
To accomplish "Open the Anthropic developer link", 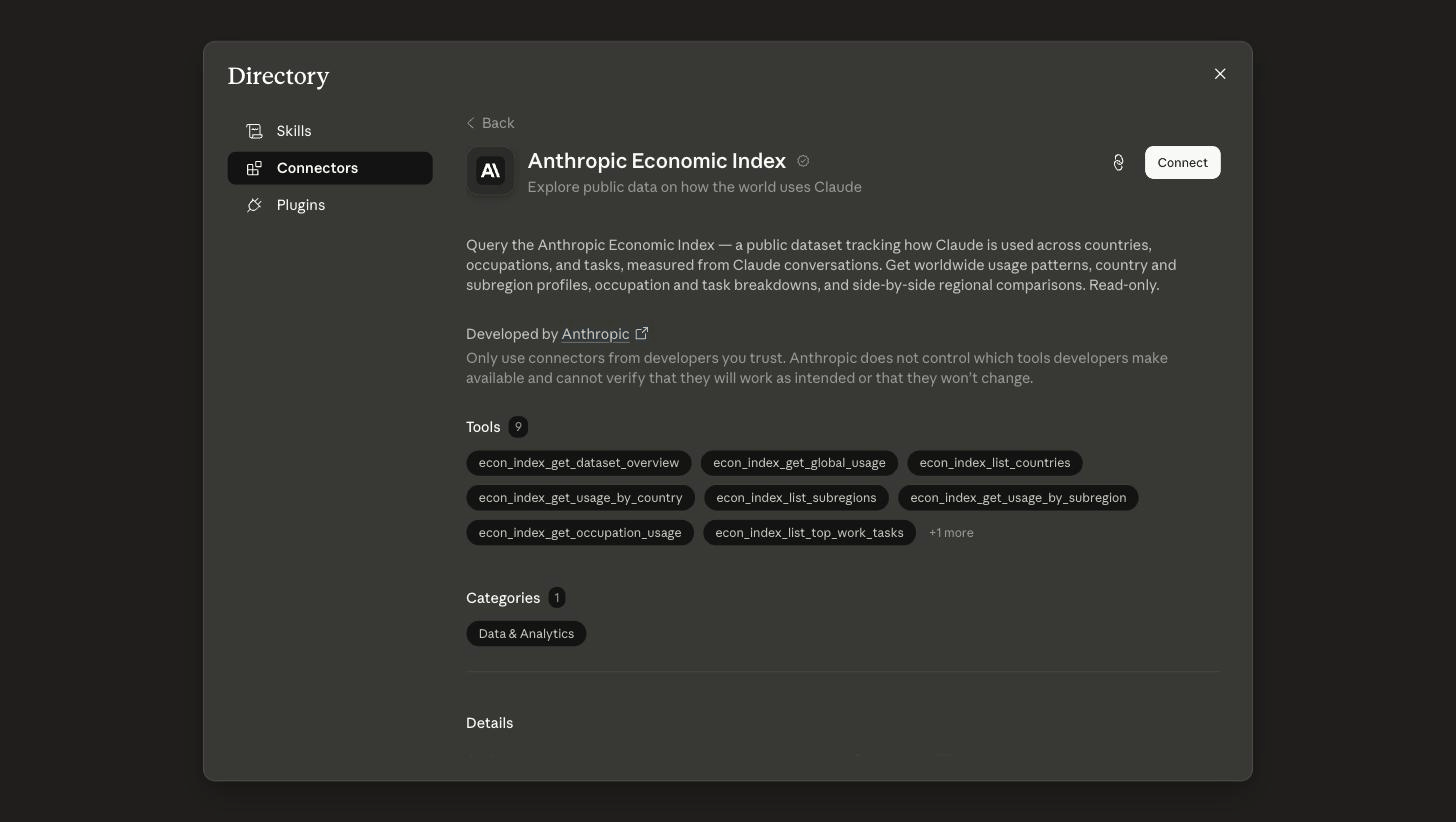I will [595, 334].
